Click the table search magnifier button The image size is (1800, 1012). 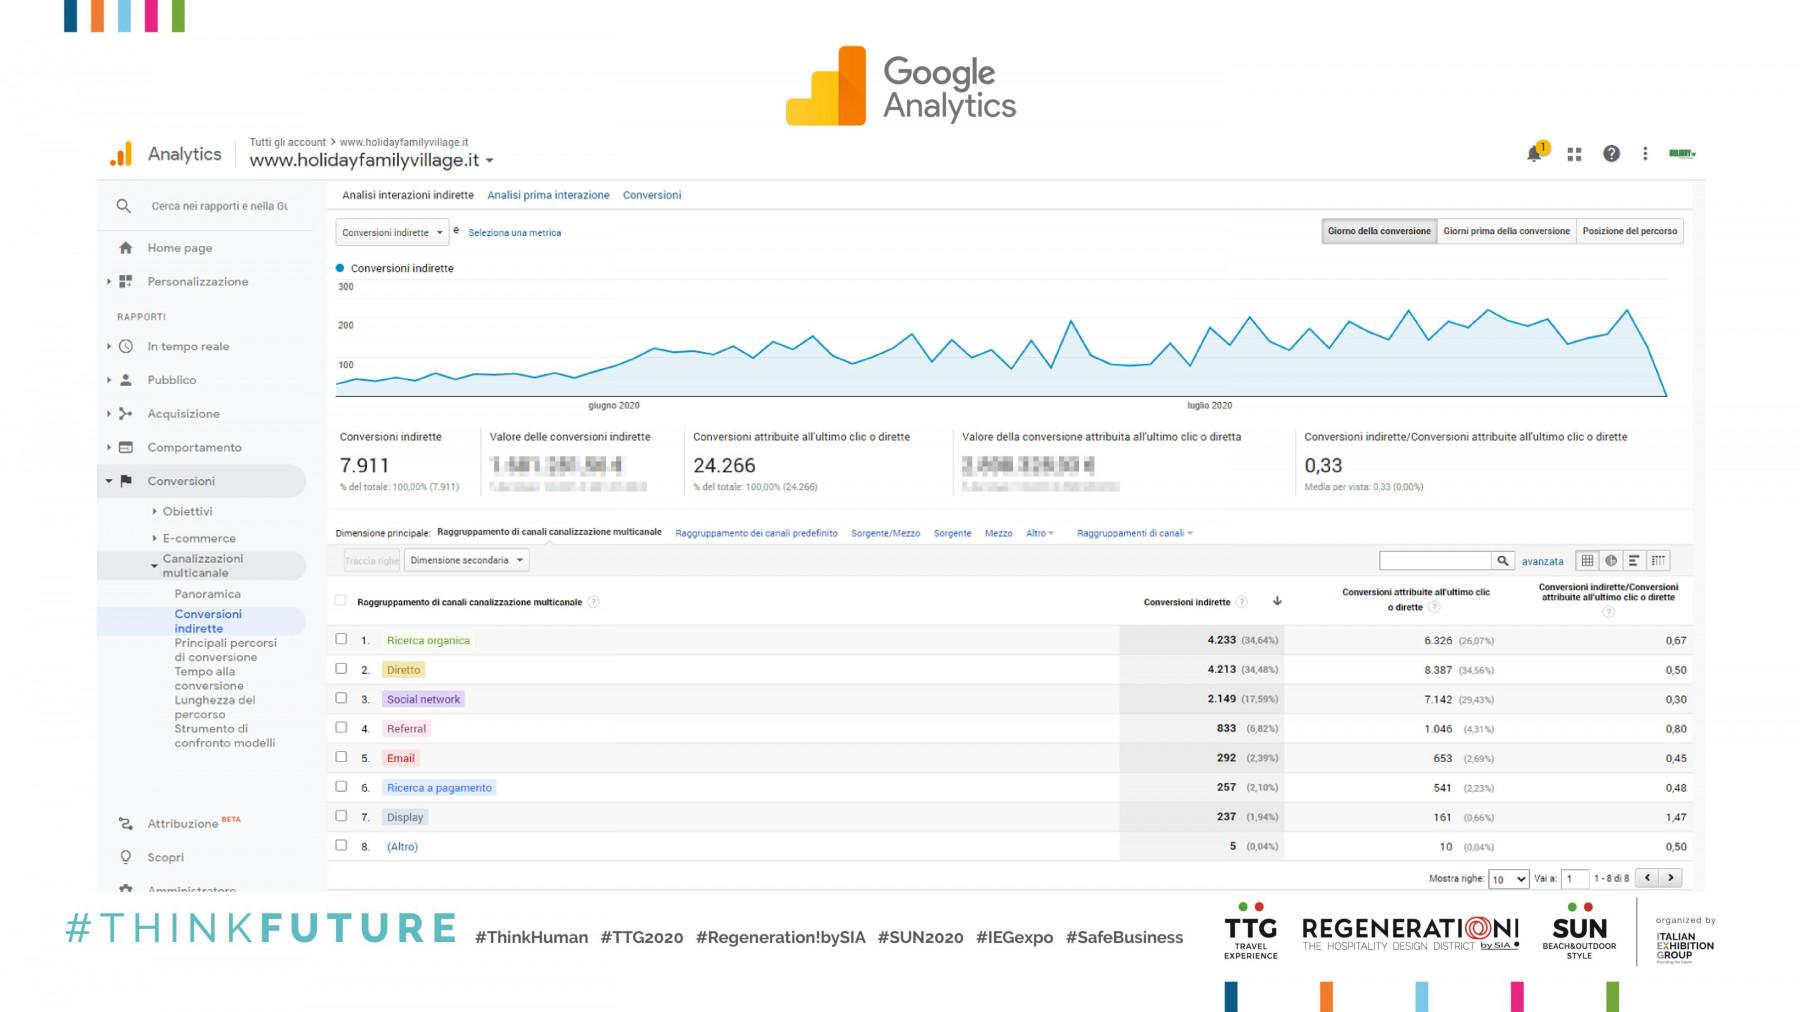point(1502,561)
